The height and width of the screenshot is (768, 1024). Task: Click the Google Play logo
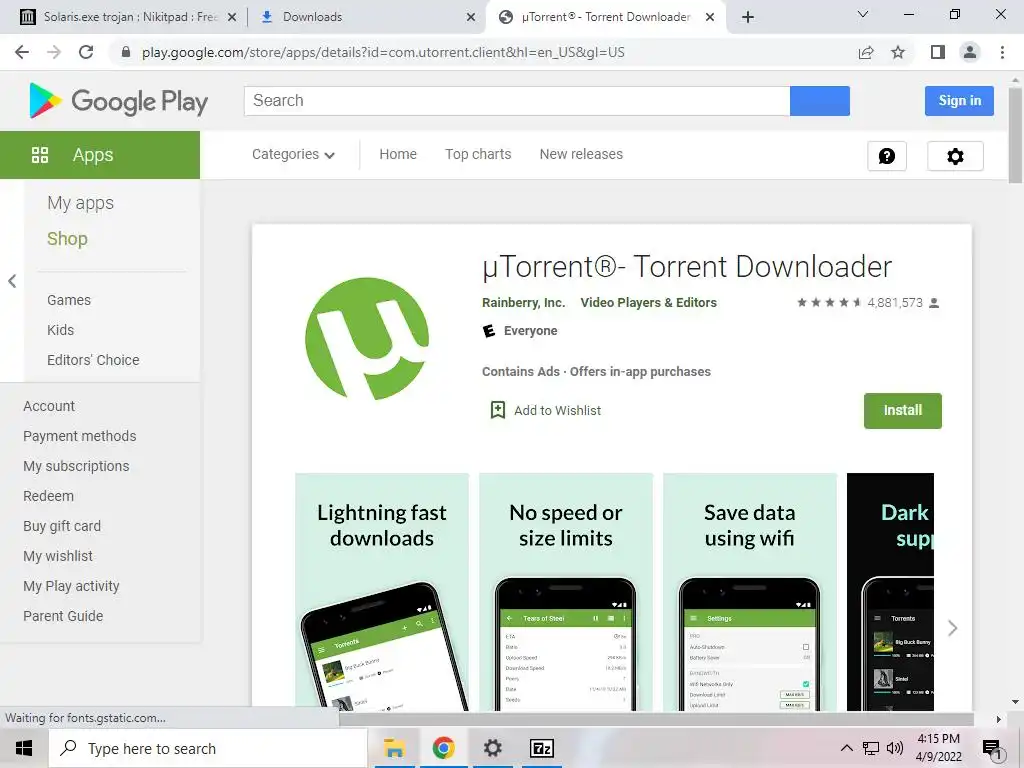[x=119, y=101]
